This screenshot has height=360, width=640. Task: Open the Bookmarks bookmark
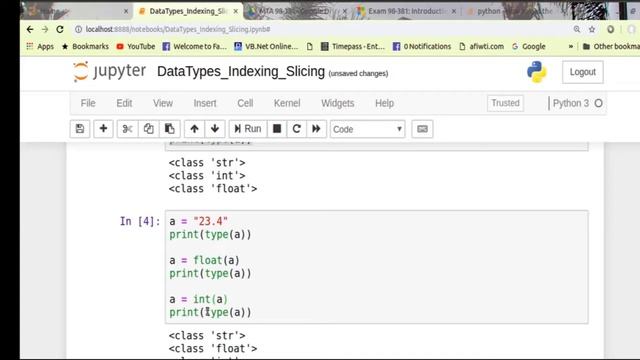85,47
